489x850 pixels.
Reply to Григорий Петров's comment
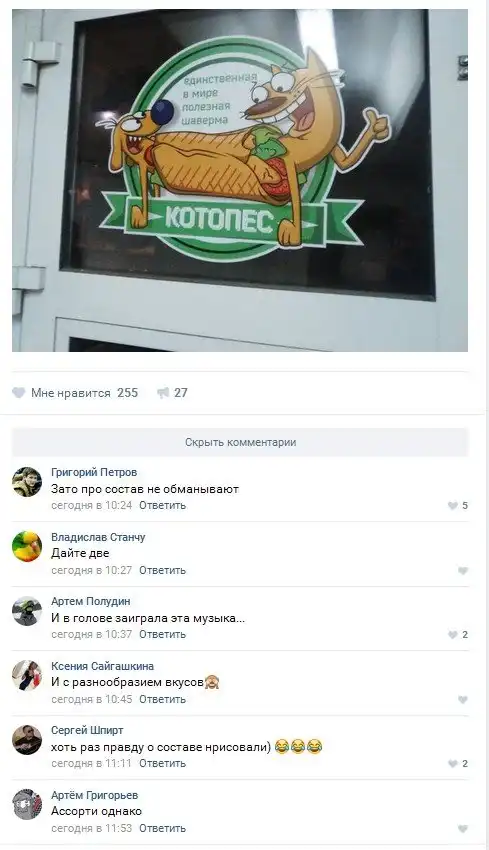(x=162, y=505)
